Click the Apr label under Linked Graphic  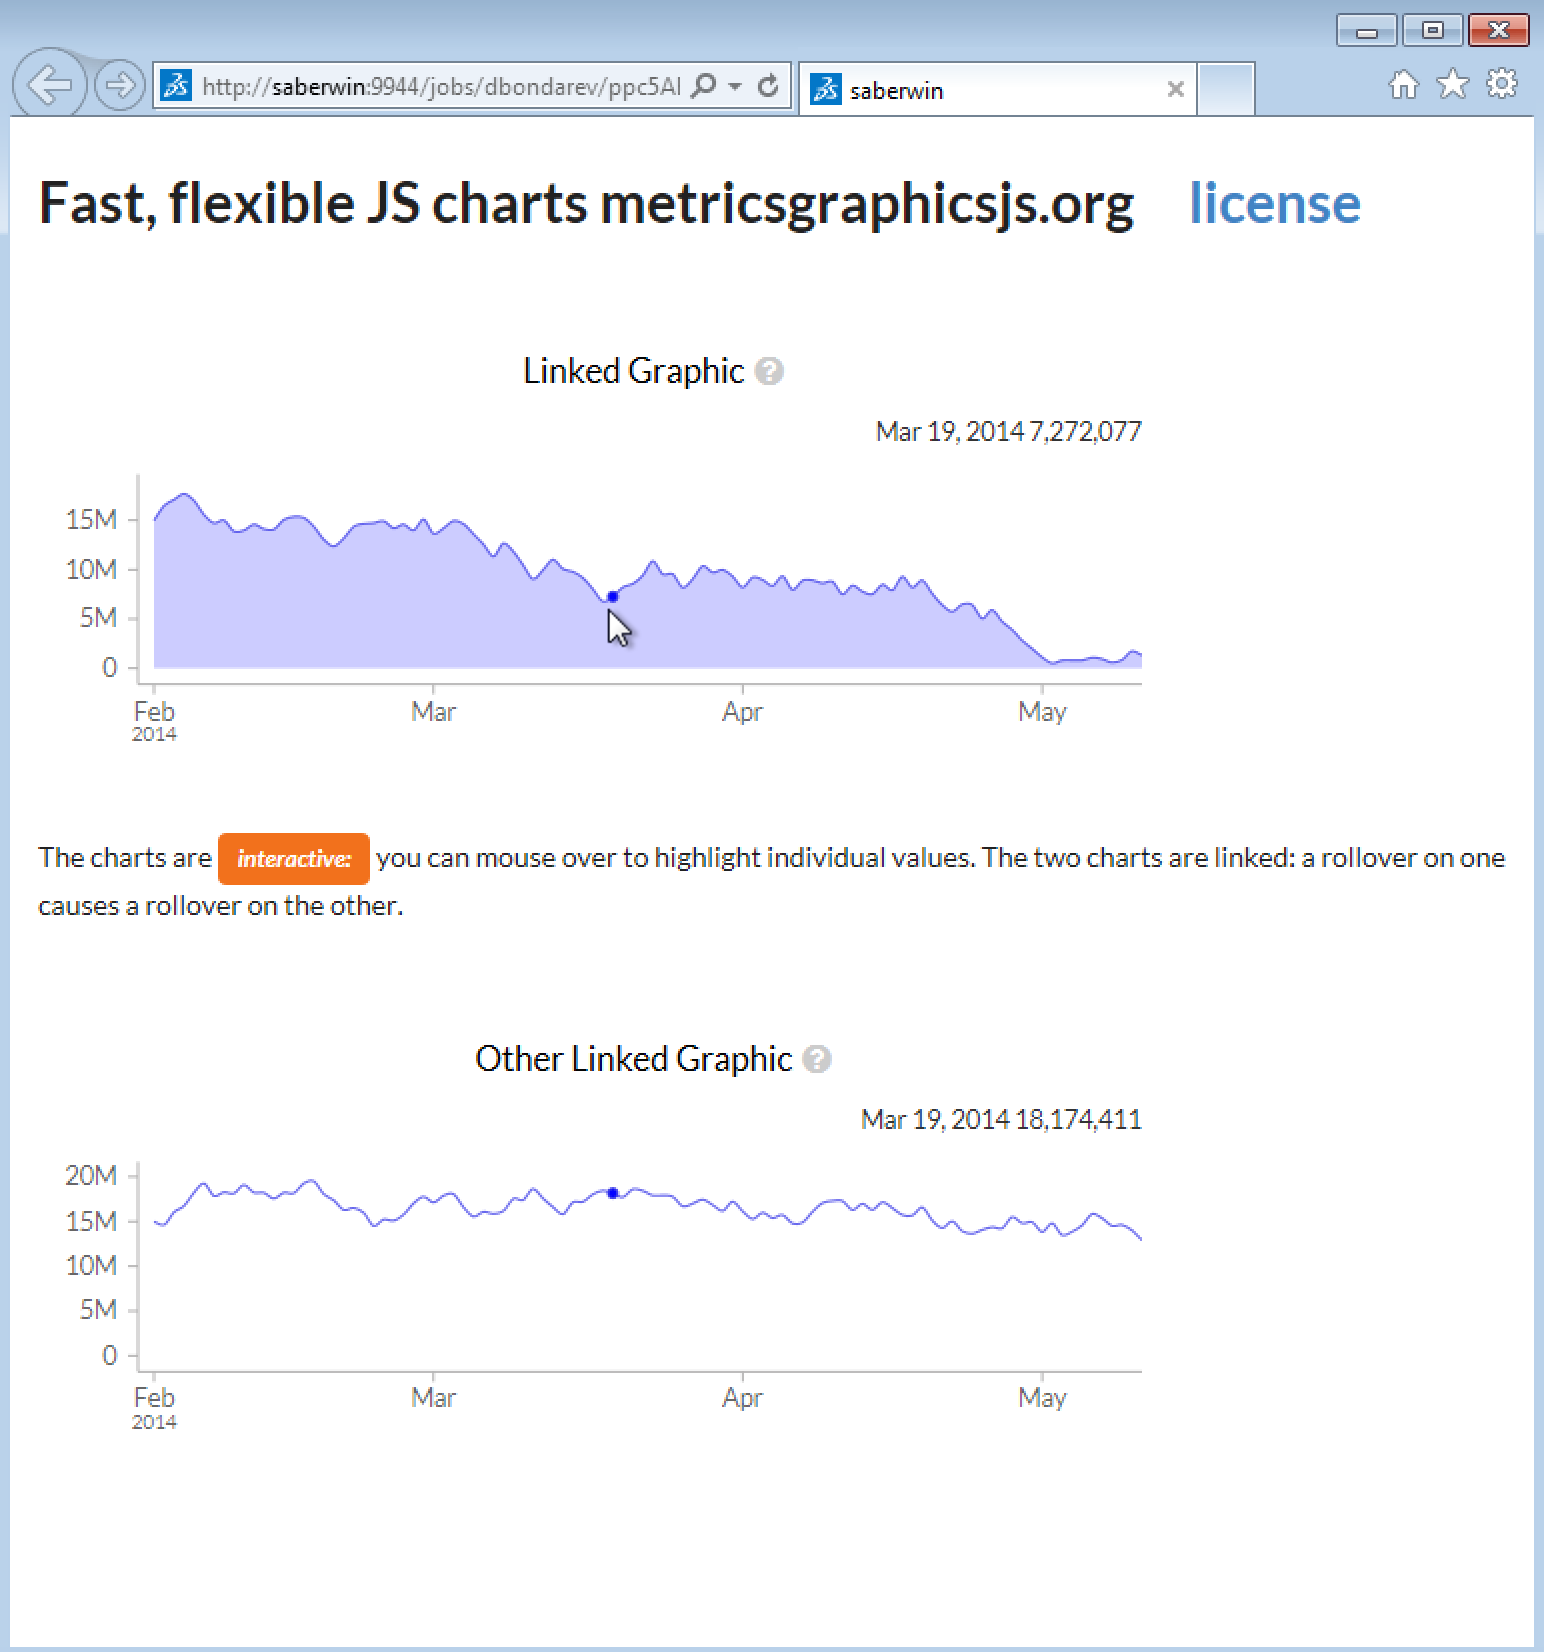point(742,712)
